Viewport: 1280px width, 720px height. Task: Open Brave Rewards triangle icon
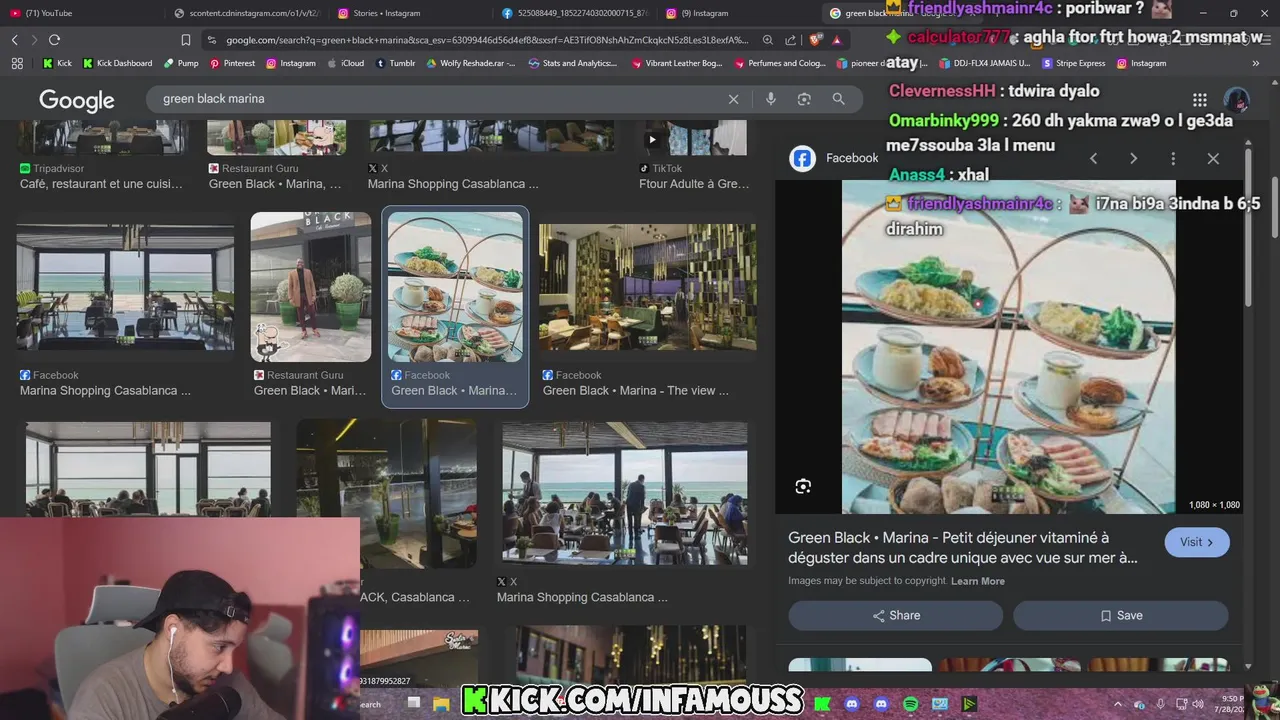pos(837,40)
